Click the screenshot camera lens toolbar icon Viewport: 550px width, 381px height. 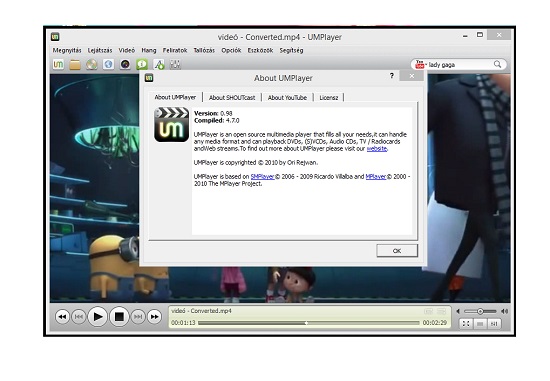click(125, 65)
